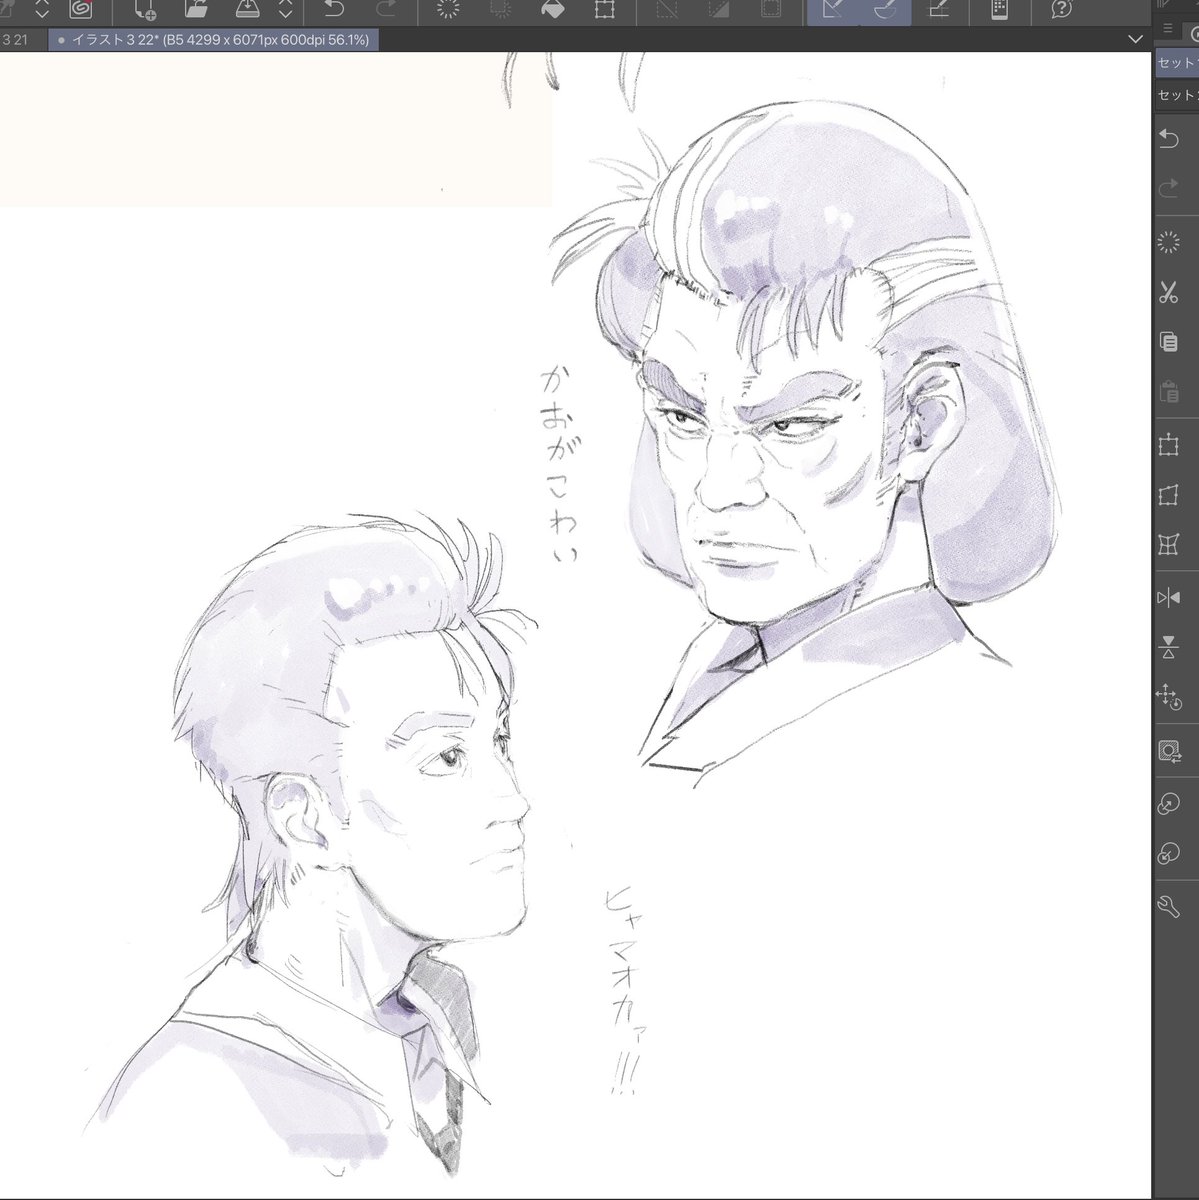1199x1200 pixels.
Task: Select the セット2 quick access set
Action: 1177,96
